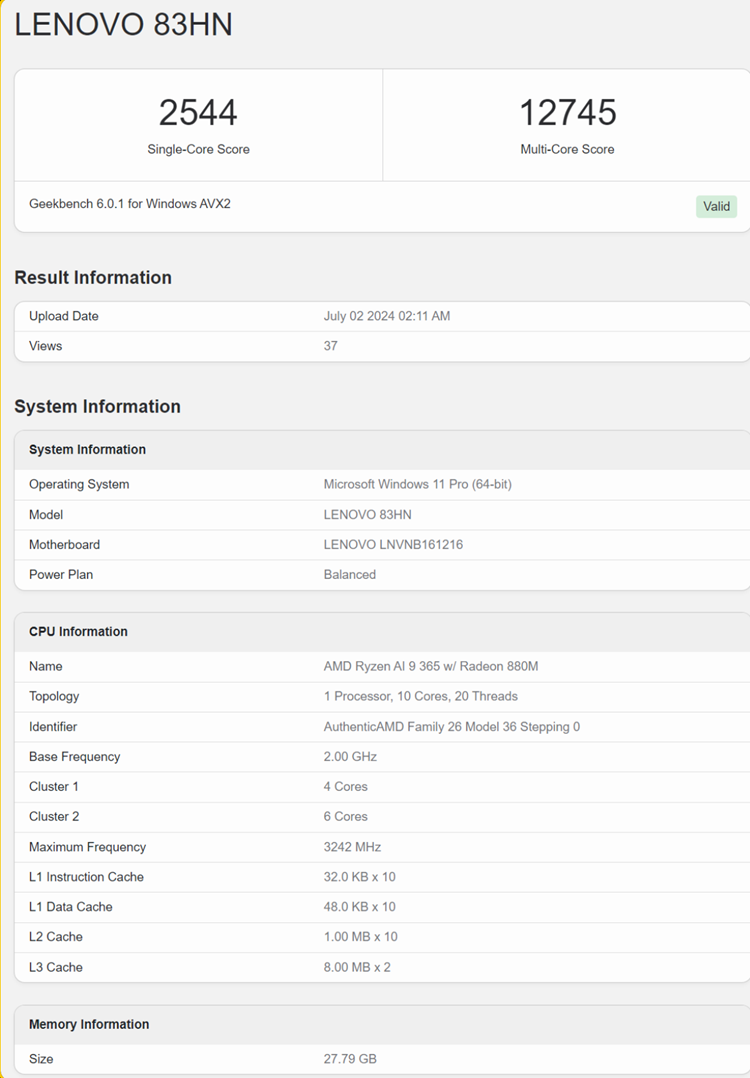
Task: Select the single-core score 2544
Action: pos(198,113)
